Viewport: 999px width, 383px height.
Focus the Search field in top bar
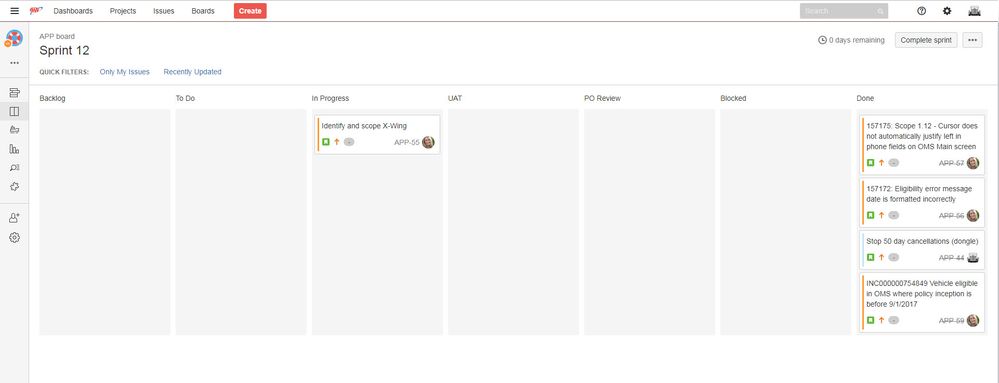point(844,11)
